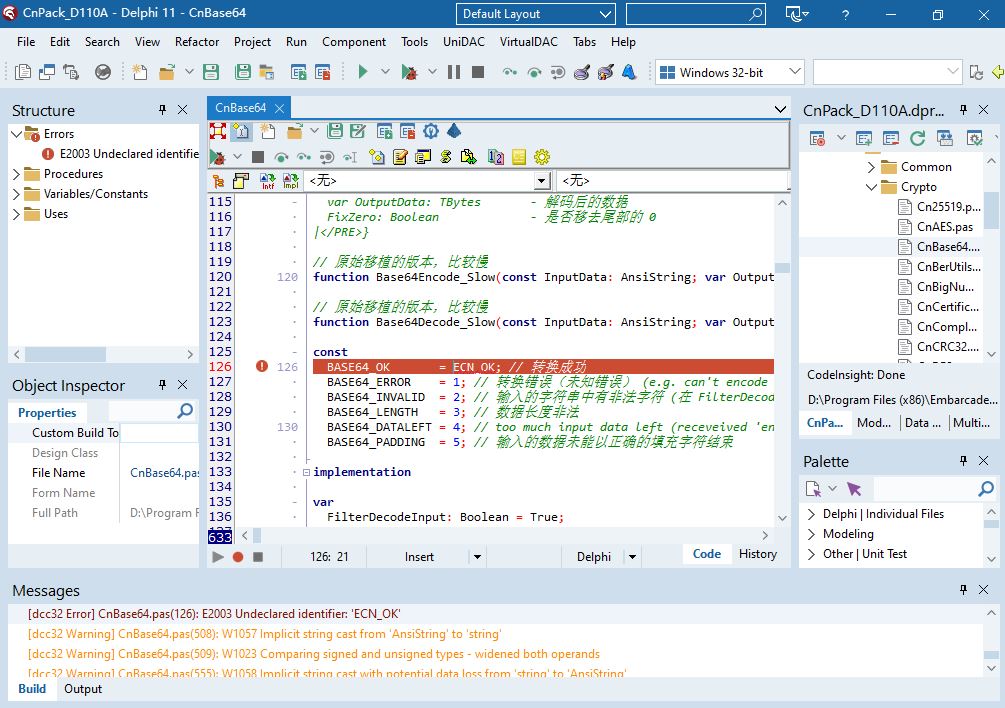Click the Save All icon in main toolbar
This screenshot has width=1005, height=708.
click(x=242, y=72)
